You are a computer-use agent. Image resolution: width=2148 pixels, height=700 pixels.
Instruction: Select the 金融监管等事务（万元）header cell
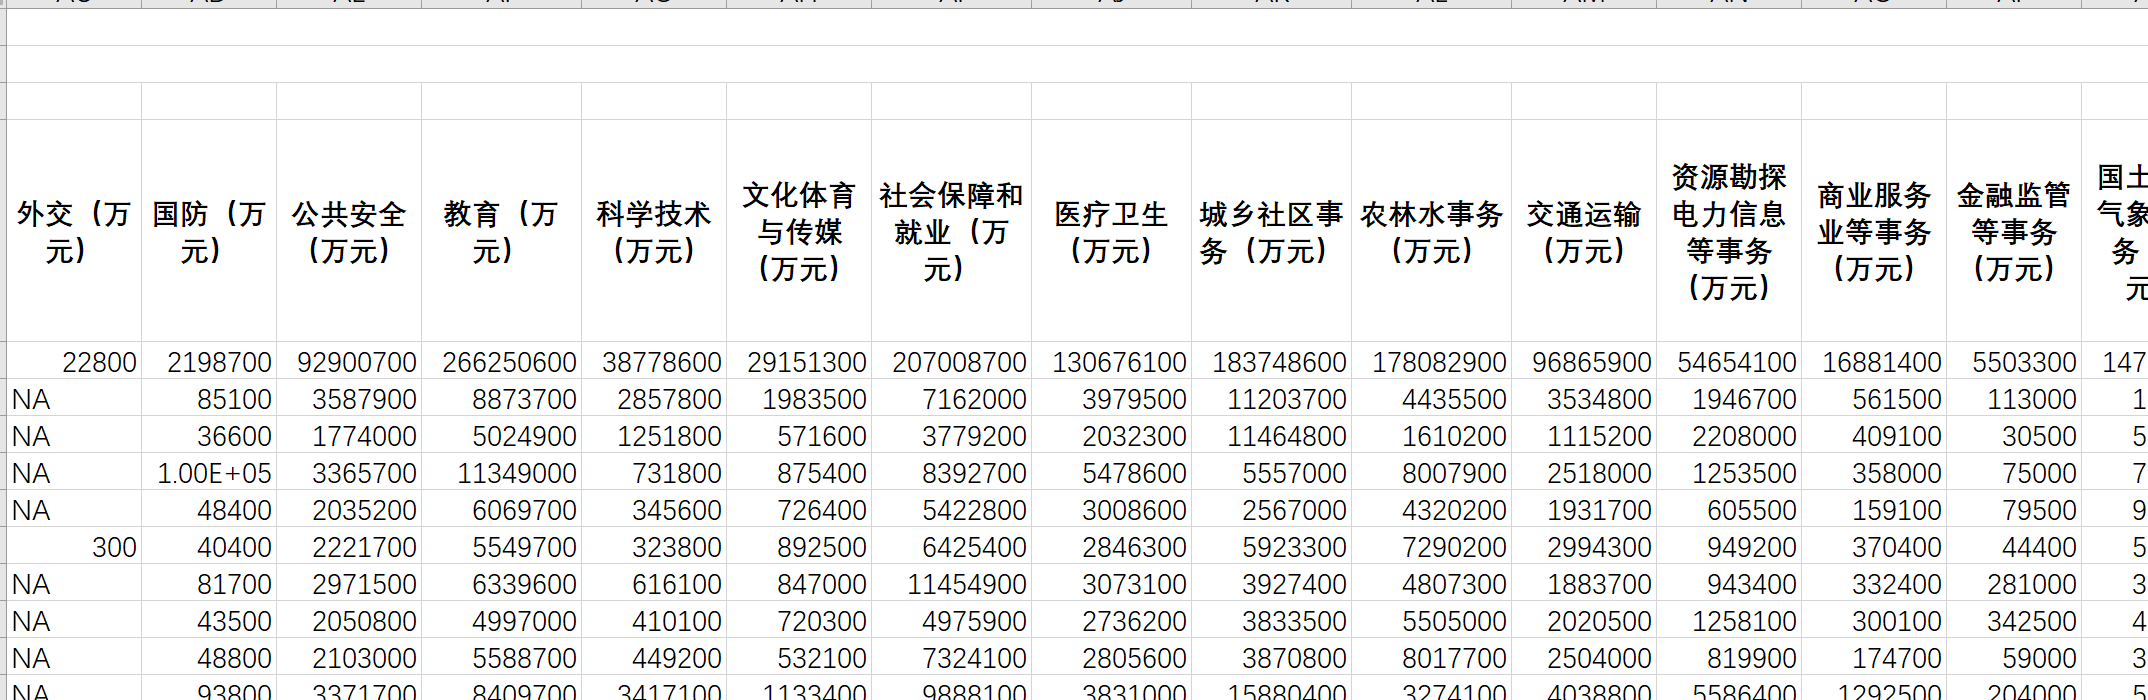[2014, 231]
